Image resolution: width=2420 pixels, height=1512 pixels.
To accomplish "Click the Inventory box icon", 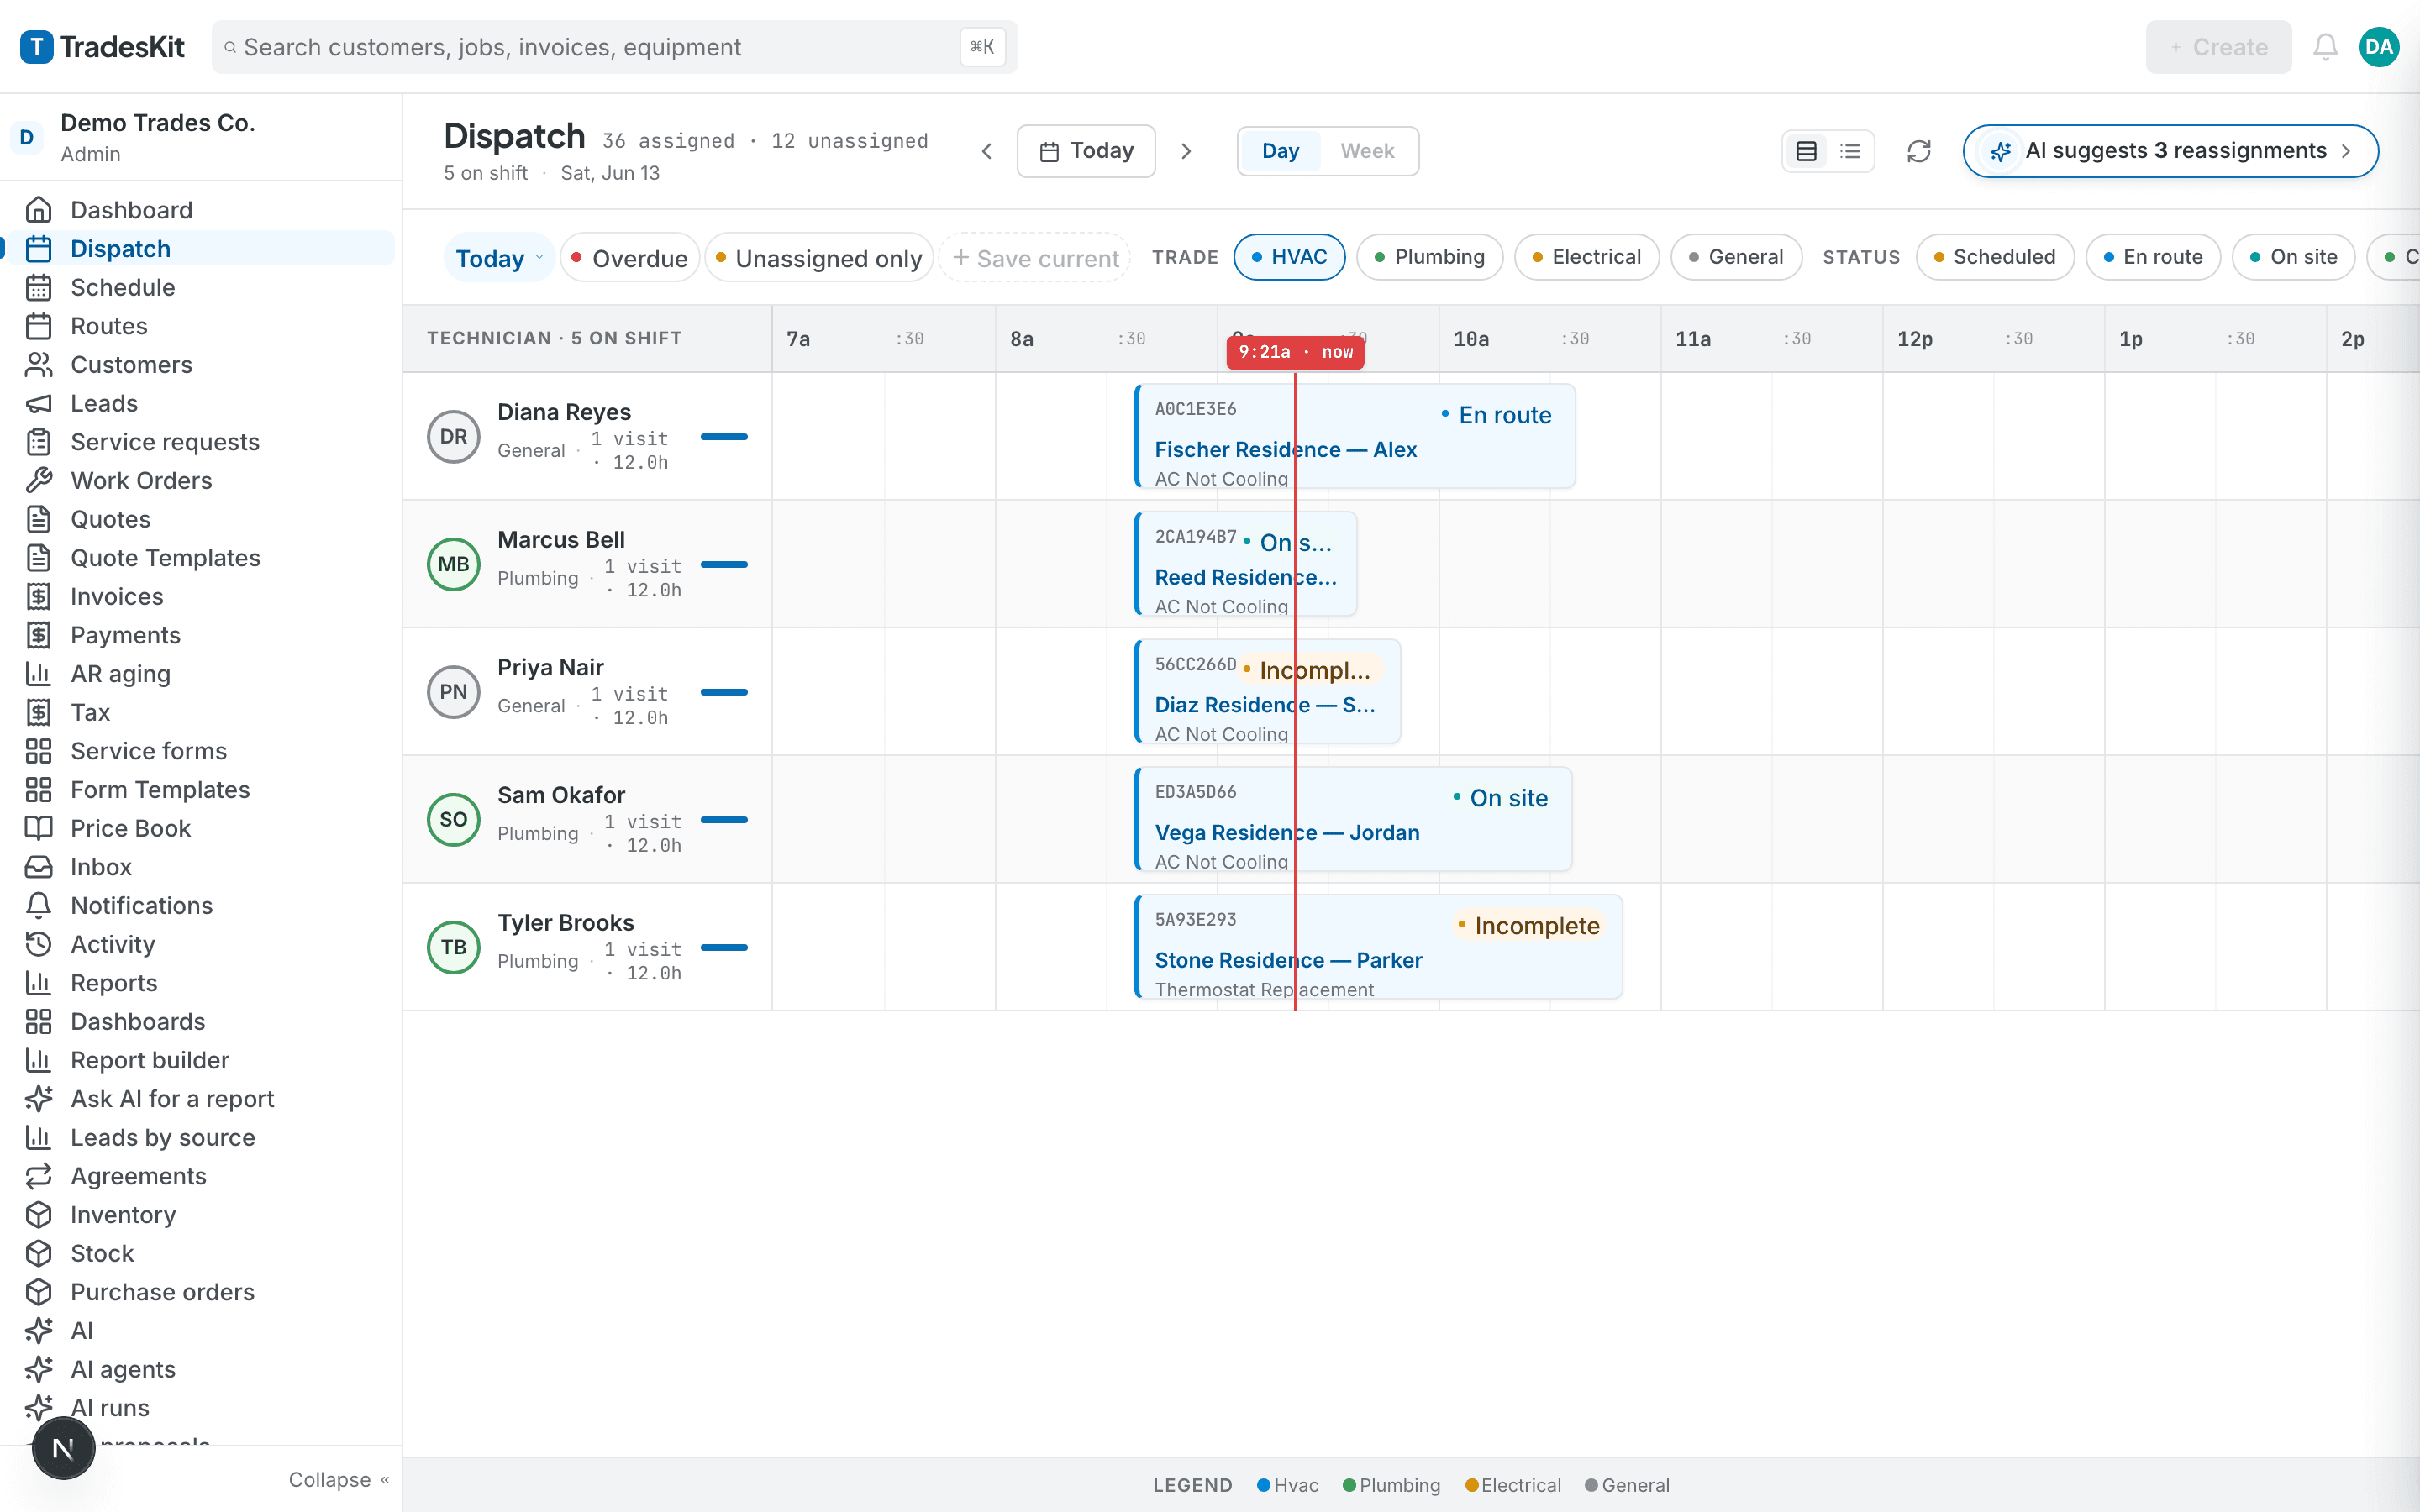I will coord(38,1215).
